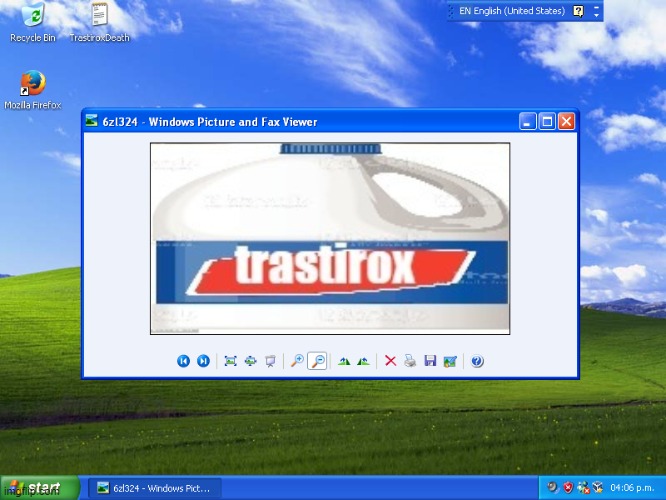Select the 6zl324 taskbar button

(155, 488)
